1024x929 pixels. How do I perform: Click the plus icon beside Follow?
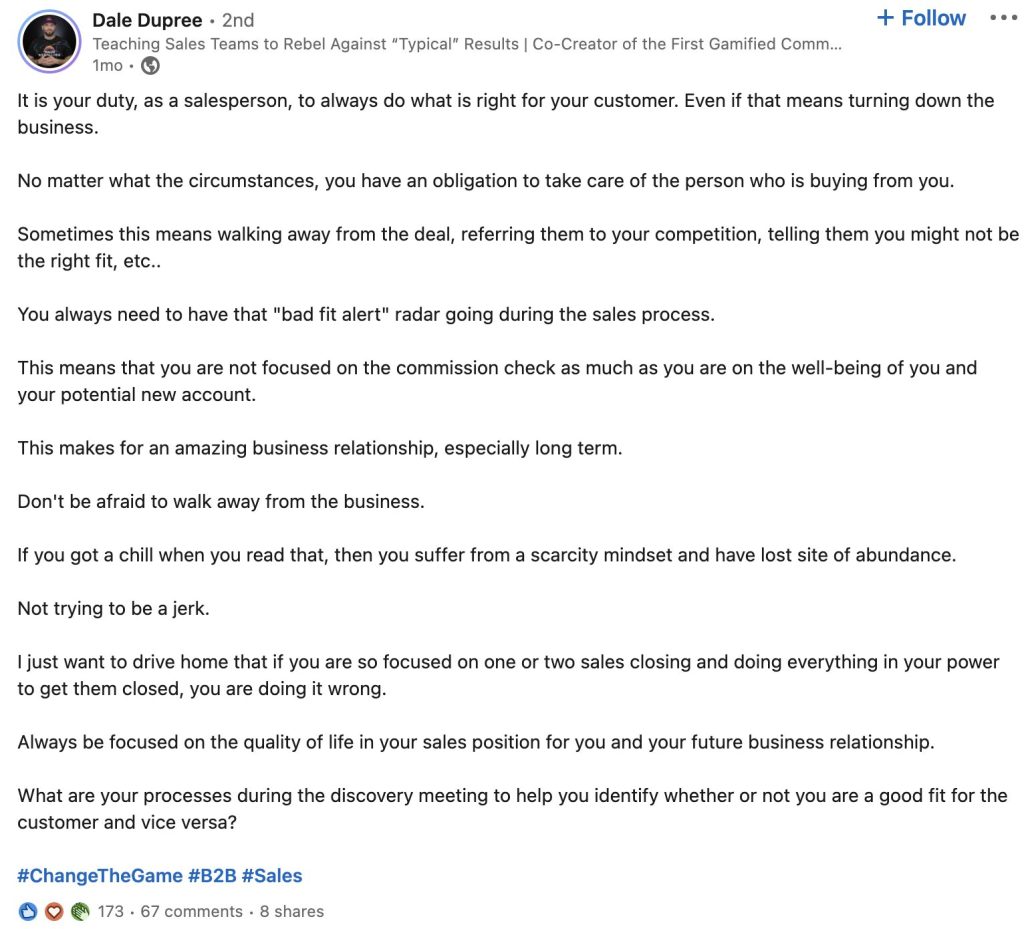tap(885, 18)
